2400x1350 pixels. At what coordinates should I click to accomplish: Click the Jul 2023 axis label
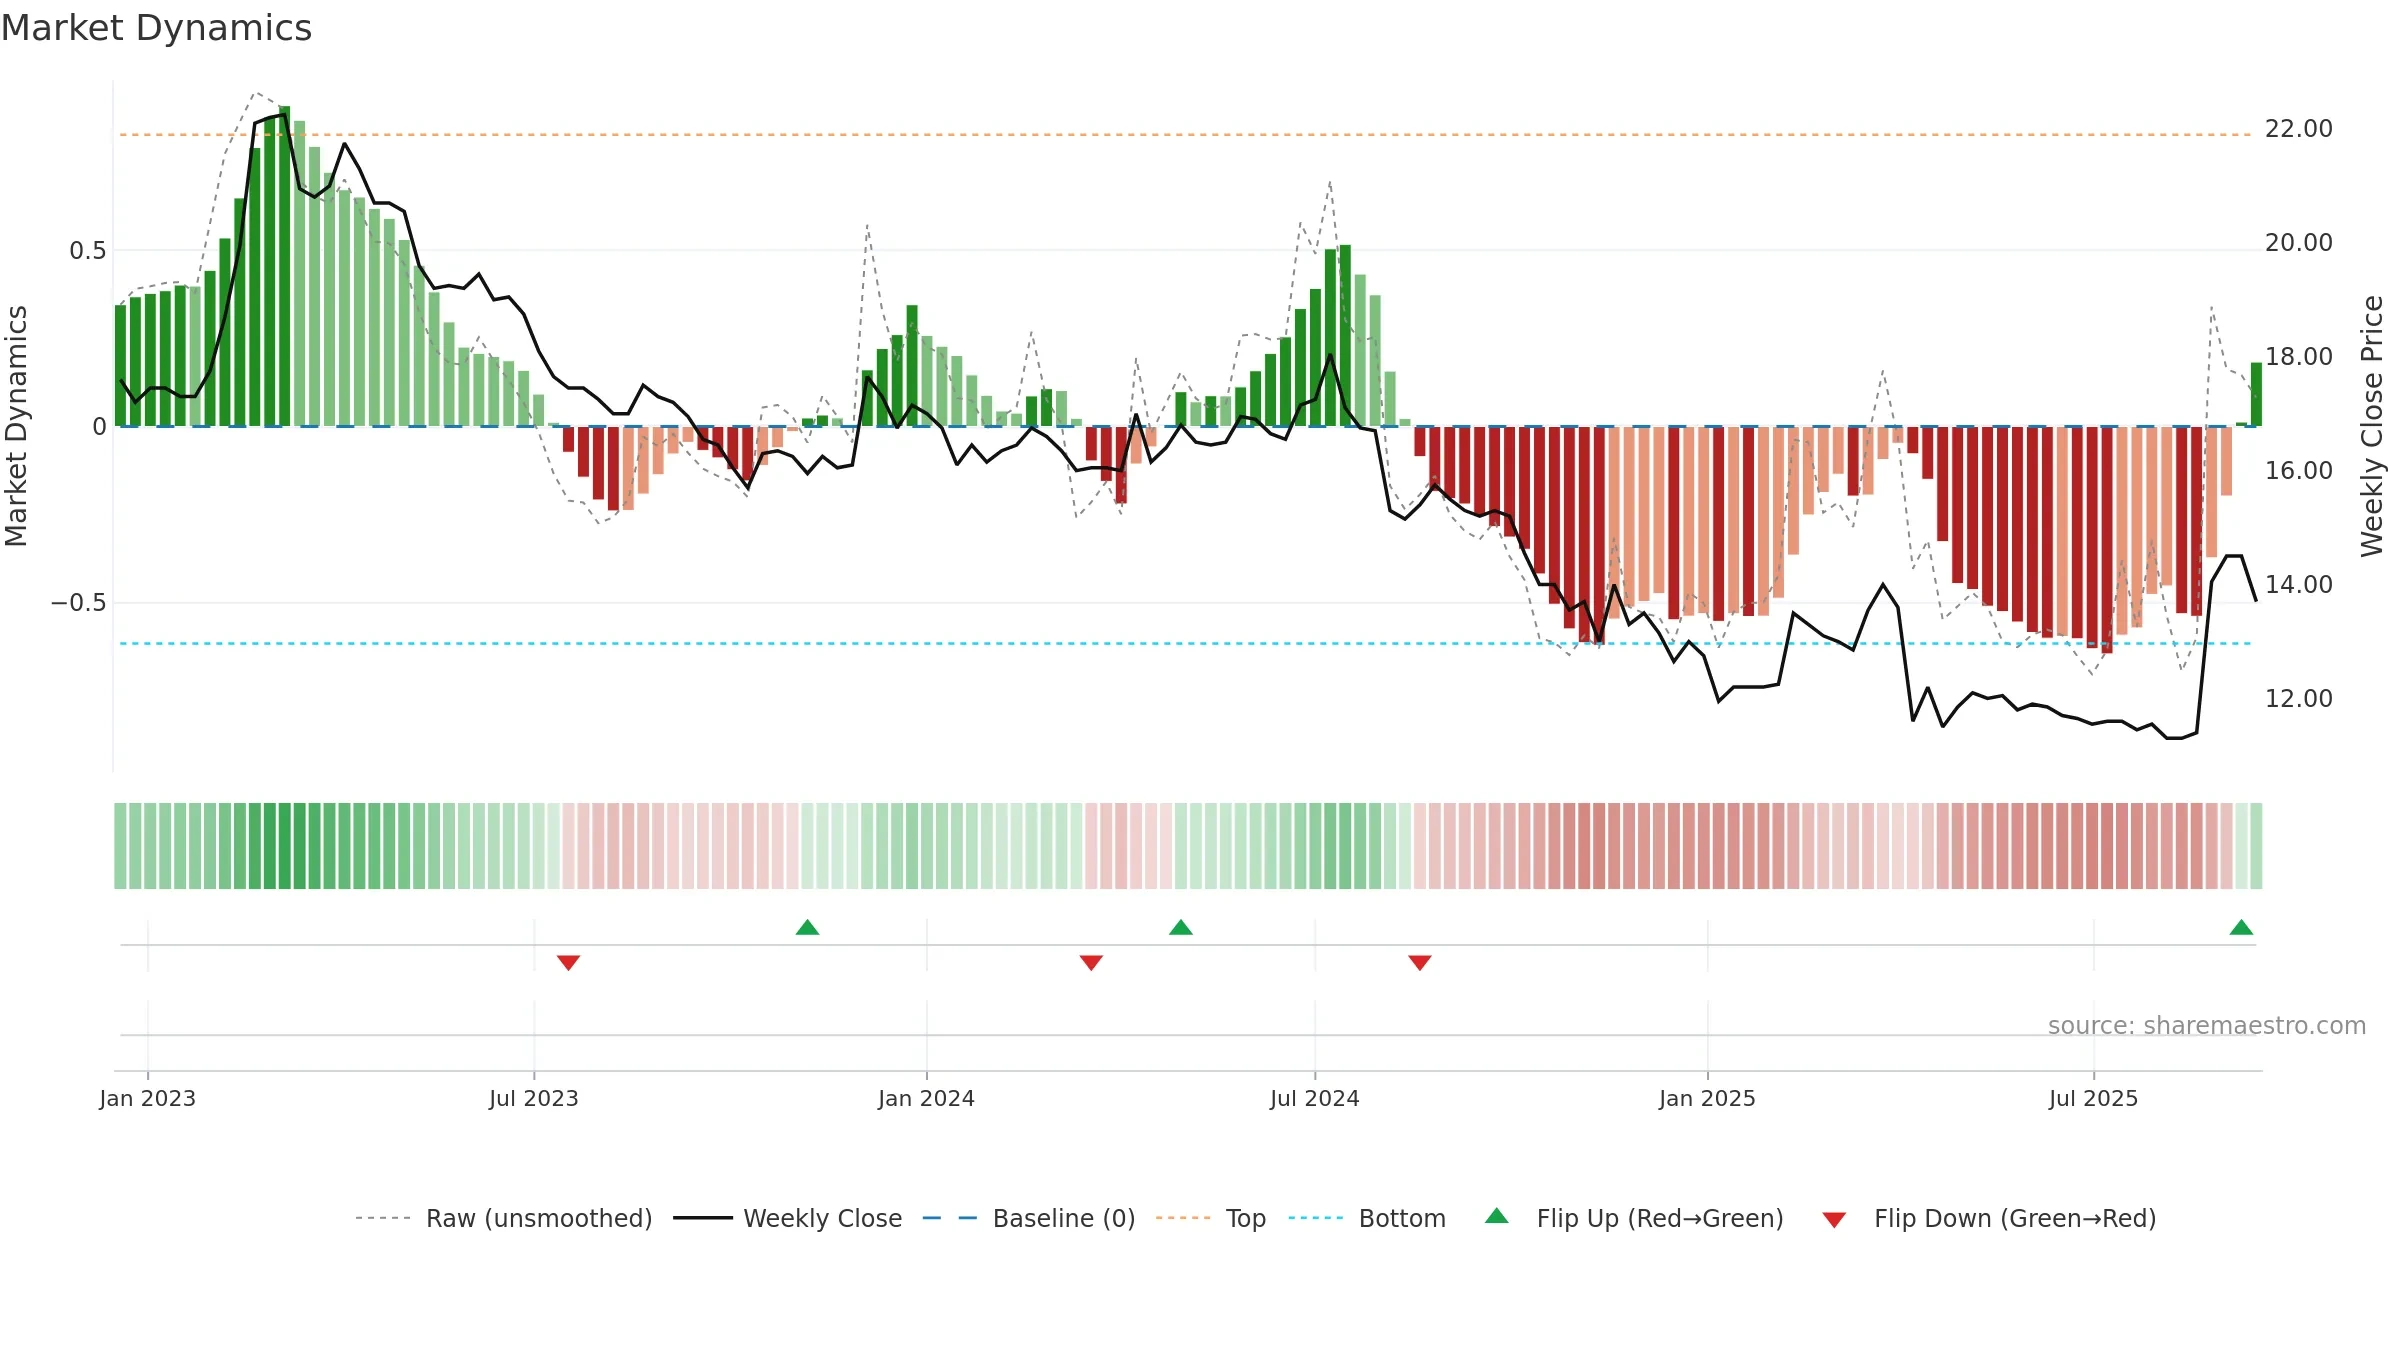534,1098
